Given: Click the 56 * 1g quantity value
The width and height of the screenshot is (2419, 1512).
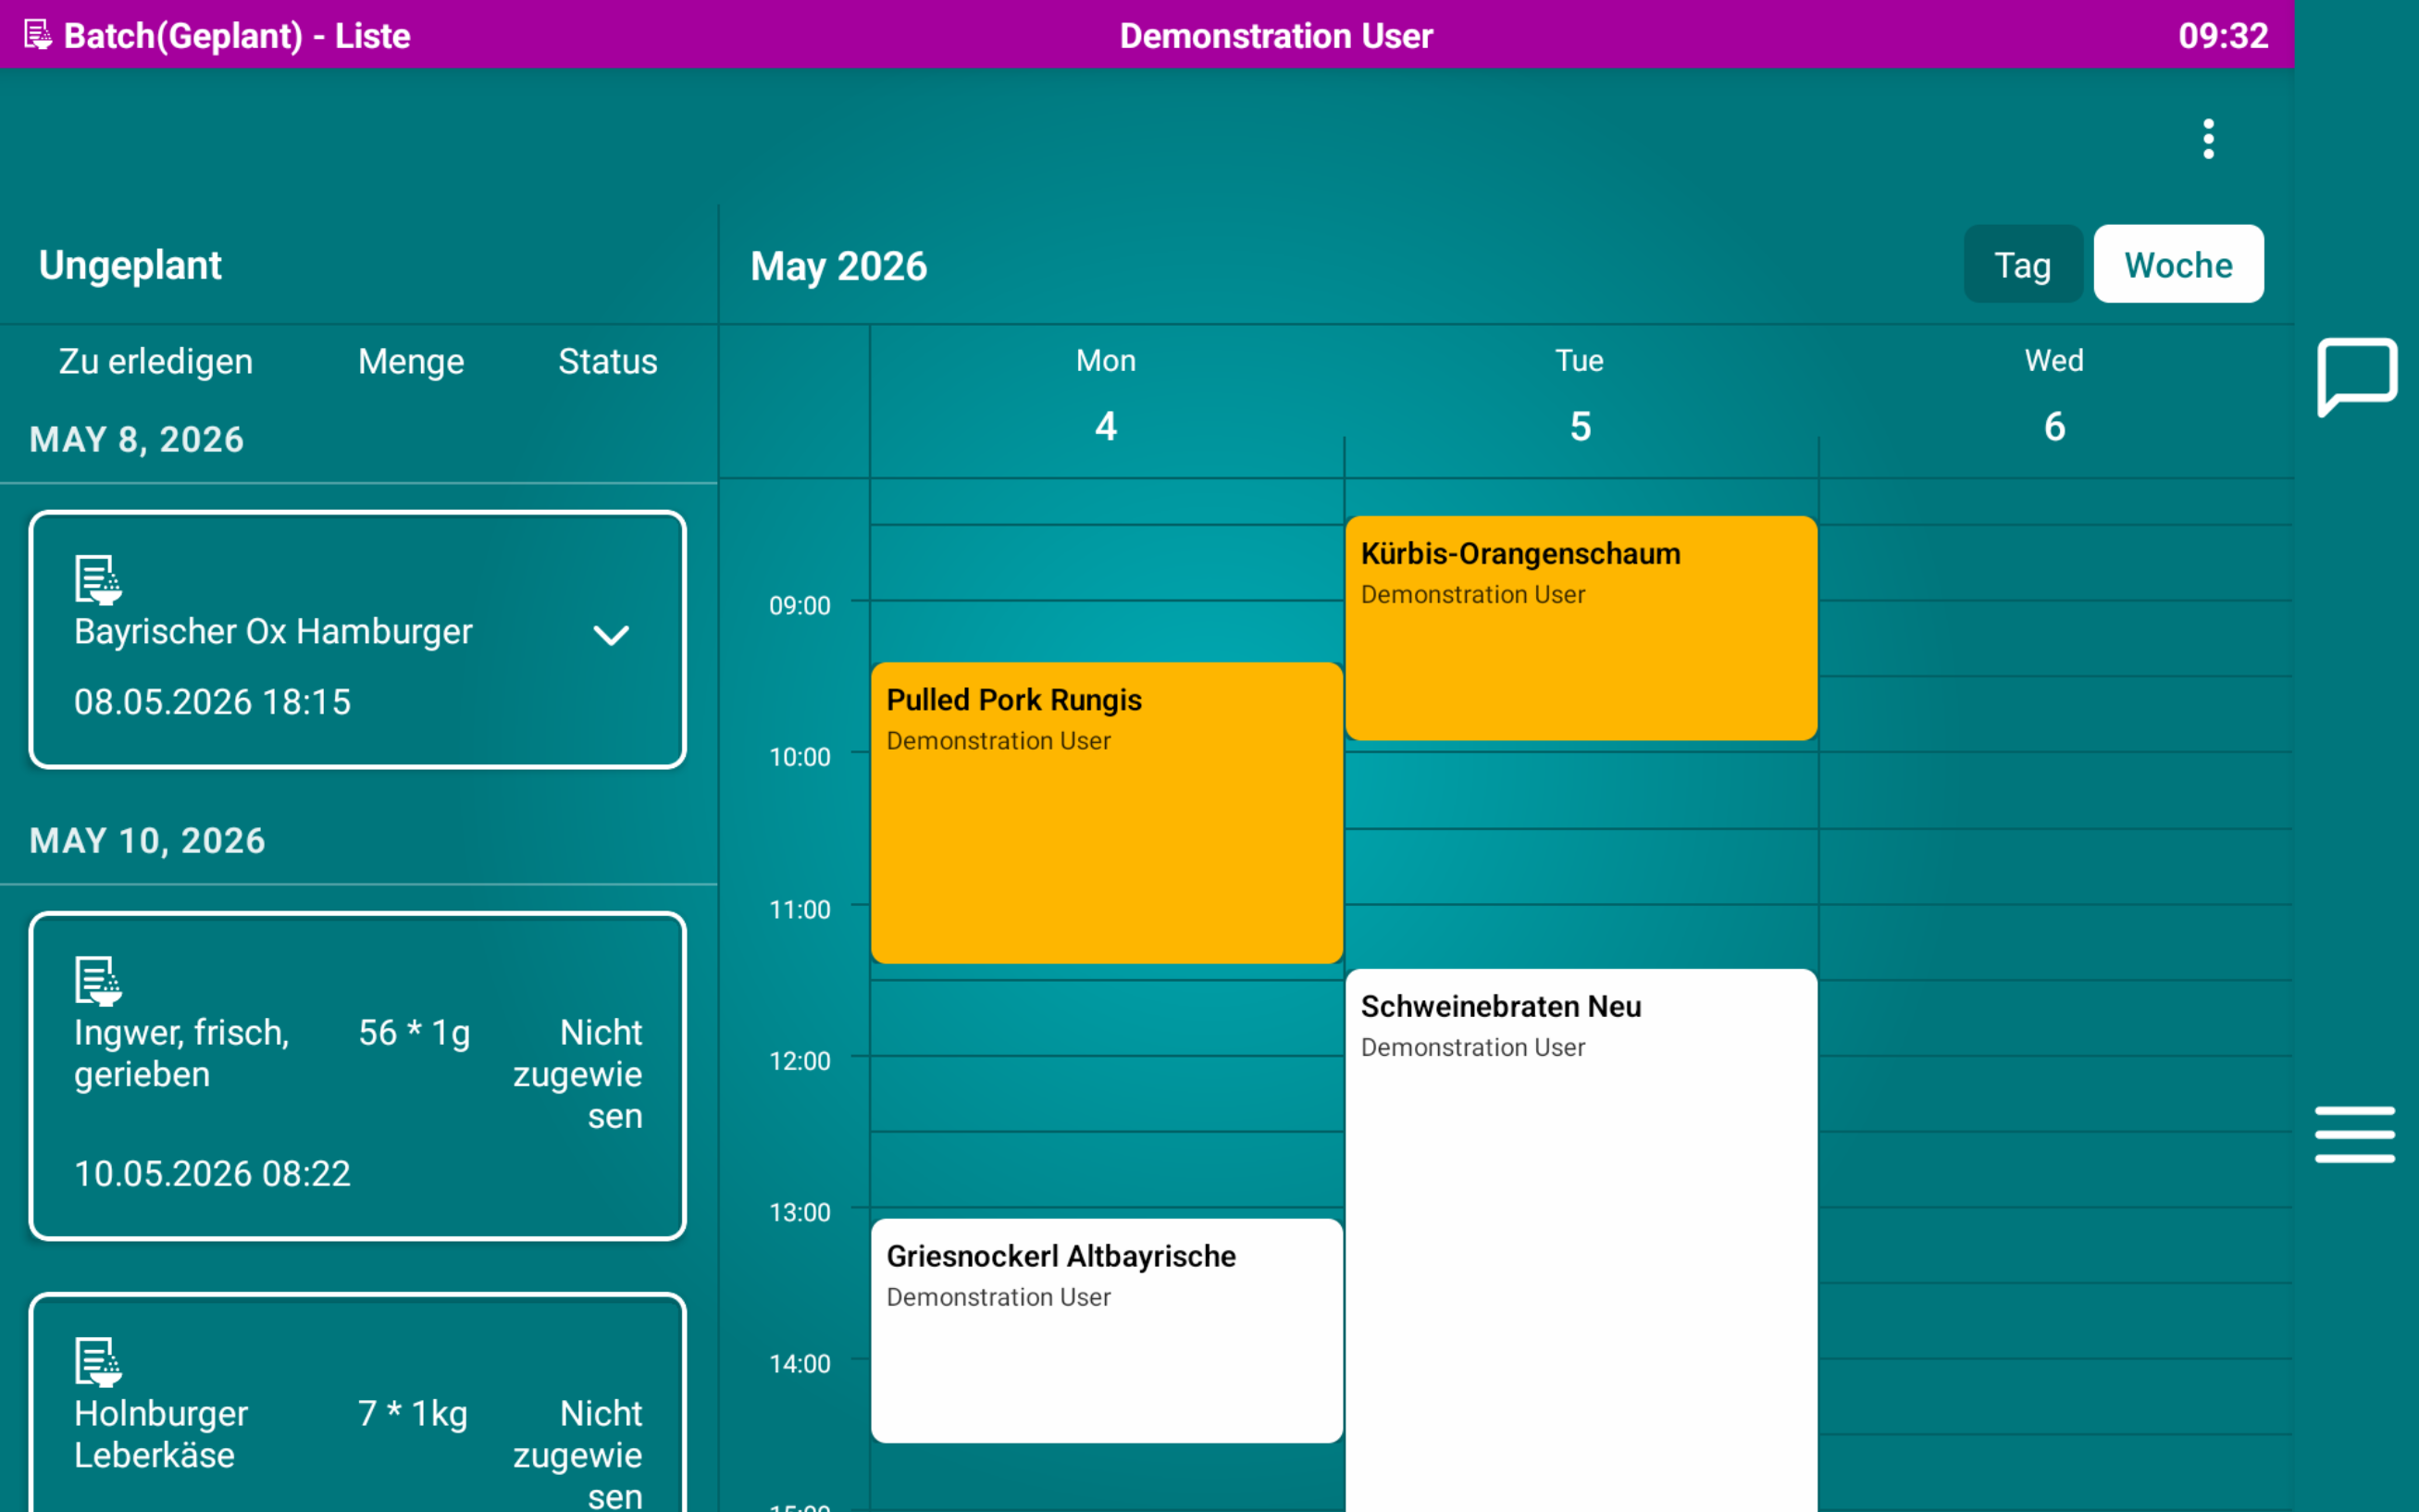Looking at the screenshot, I should click(414, 1032).
